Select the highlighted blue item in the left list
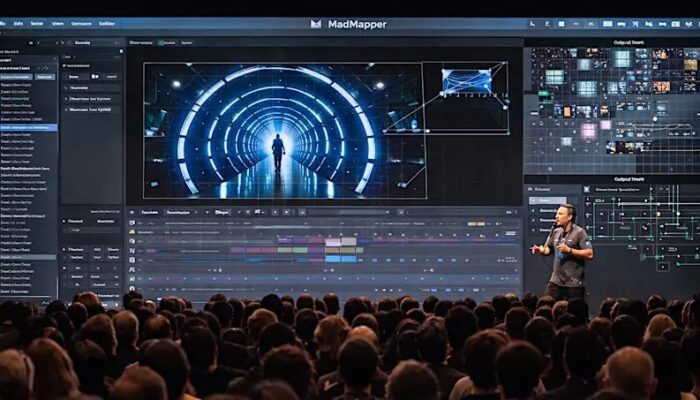The width and height of the screenshot is (700, 400). pos(28,128)
